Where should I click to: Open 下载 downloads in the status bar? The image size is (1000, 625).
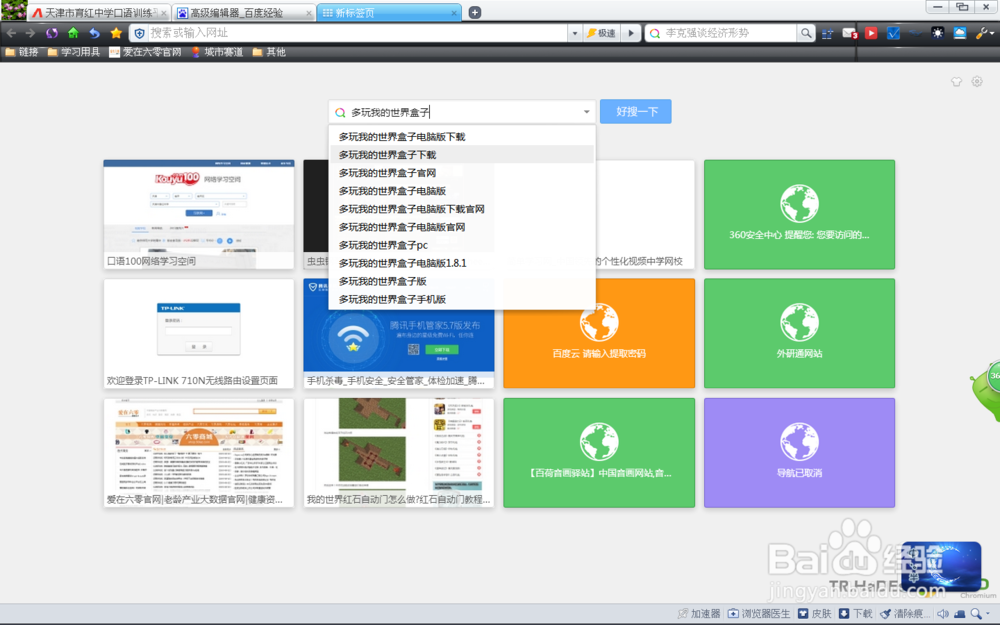click(855, 614)
